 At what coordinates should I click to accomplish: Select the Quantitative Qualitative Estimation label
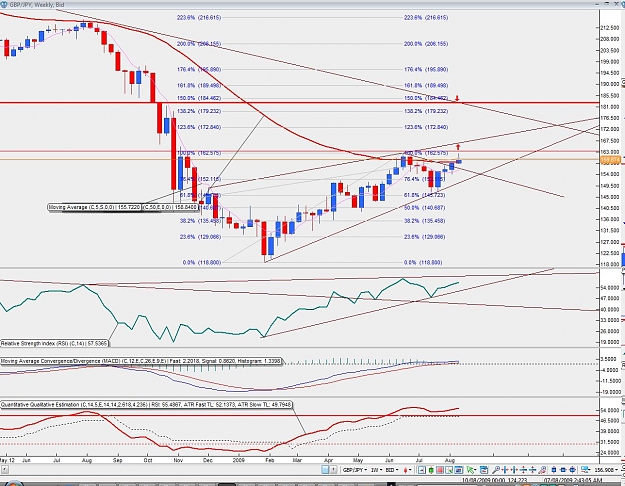(x=147, y=405)
